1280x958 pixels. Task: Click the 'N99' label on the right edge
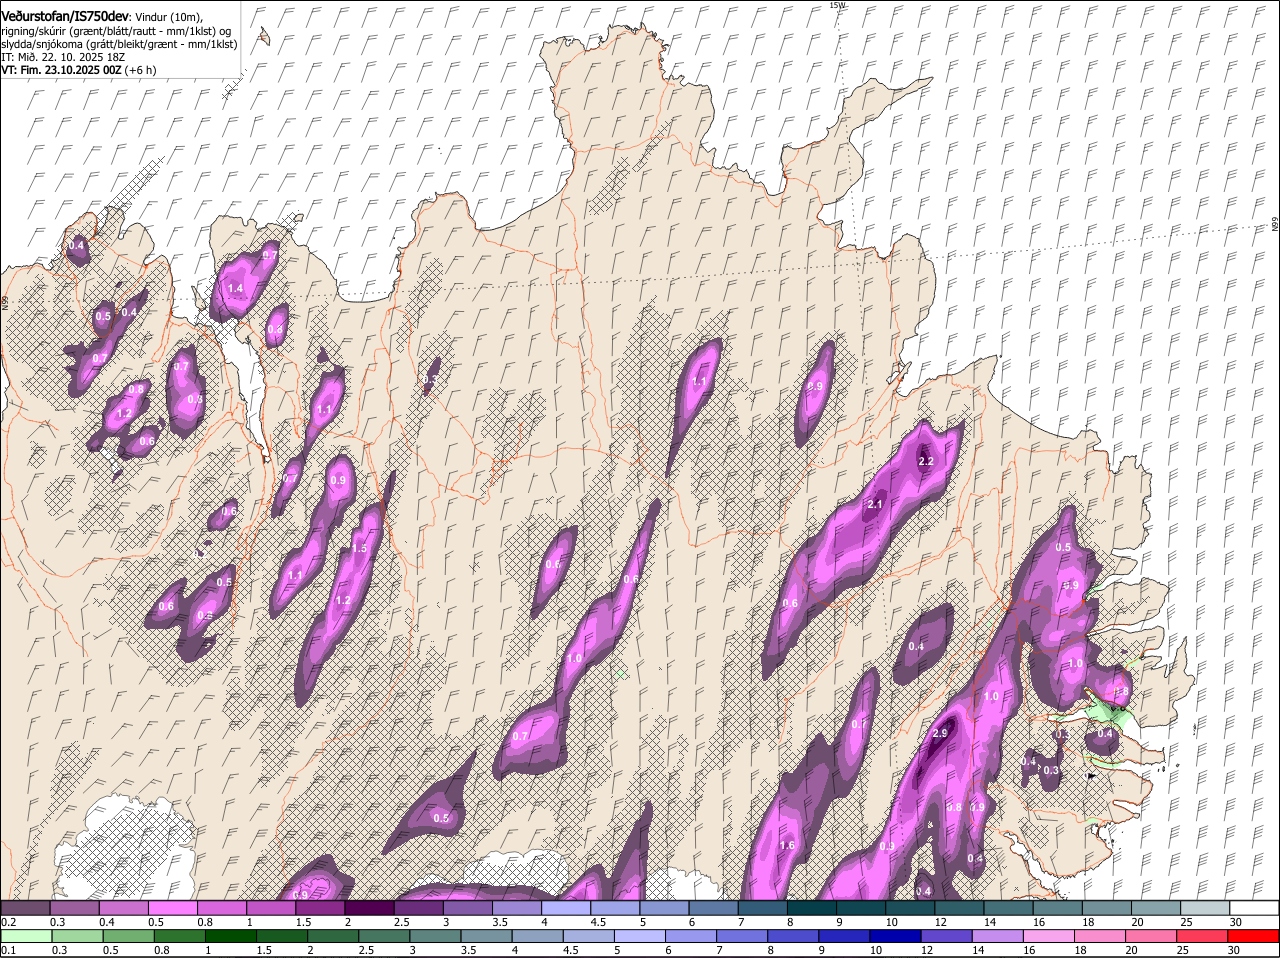(x=1275, y=225)
